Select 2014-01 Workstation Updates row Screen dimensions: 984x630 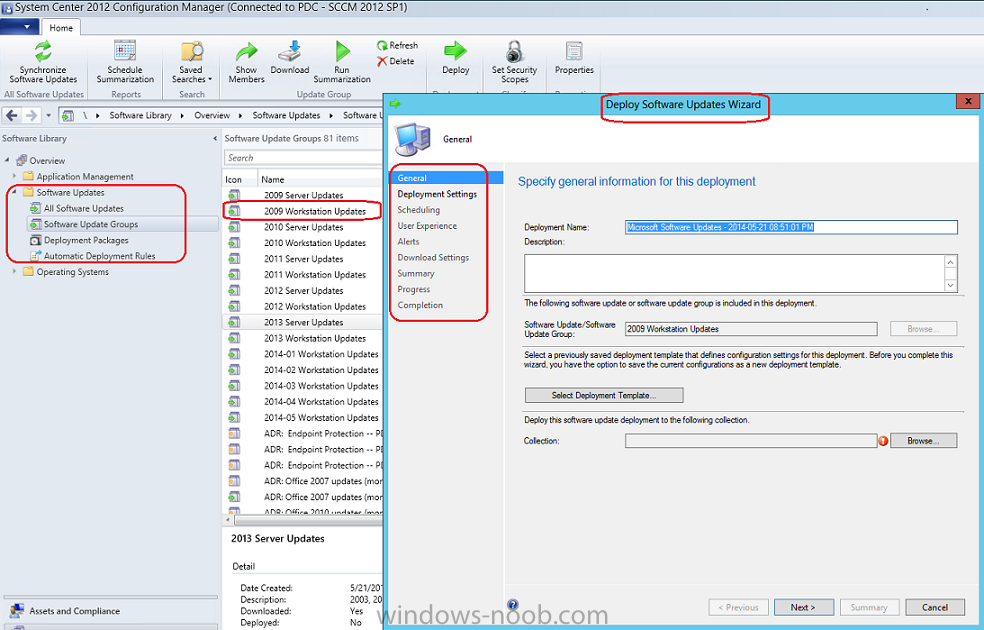click(303, 354)
